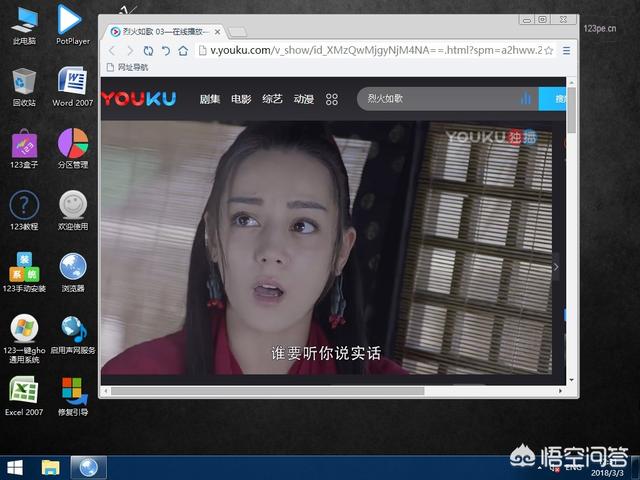Viewport: 640px width, 480px height.
Task: Open the 此电脑 desktop icon
Action: point(24,25)
